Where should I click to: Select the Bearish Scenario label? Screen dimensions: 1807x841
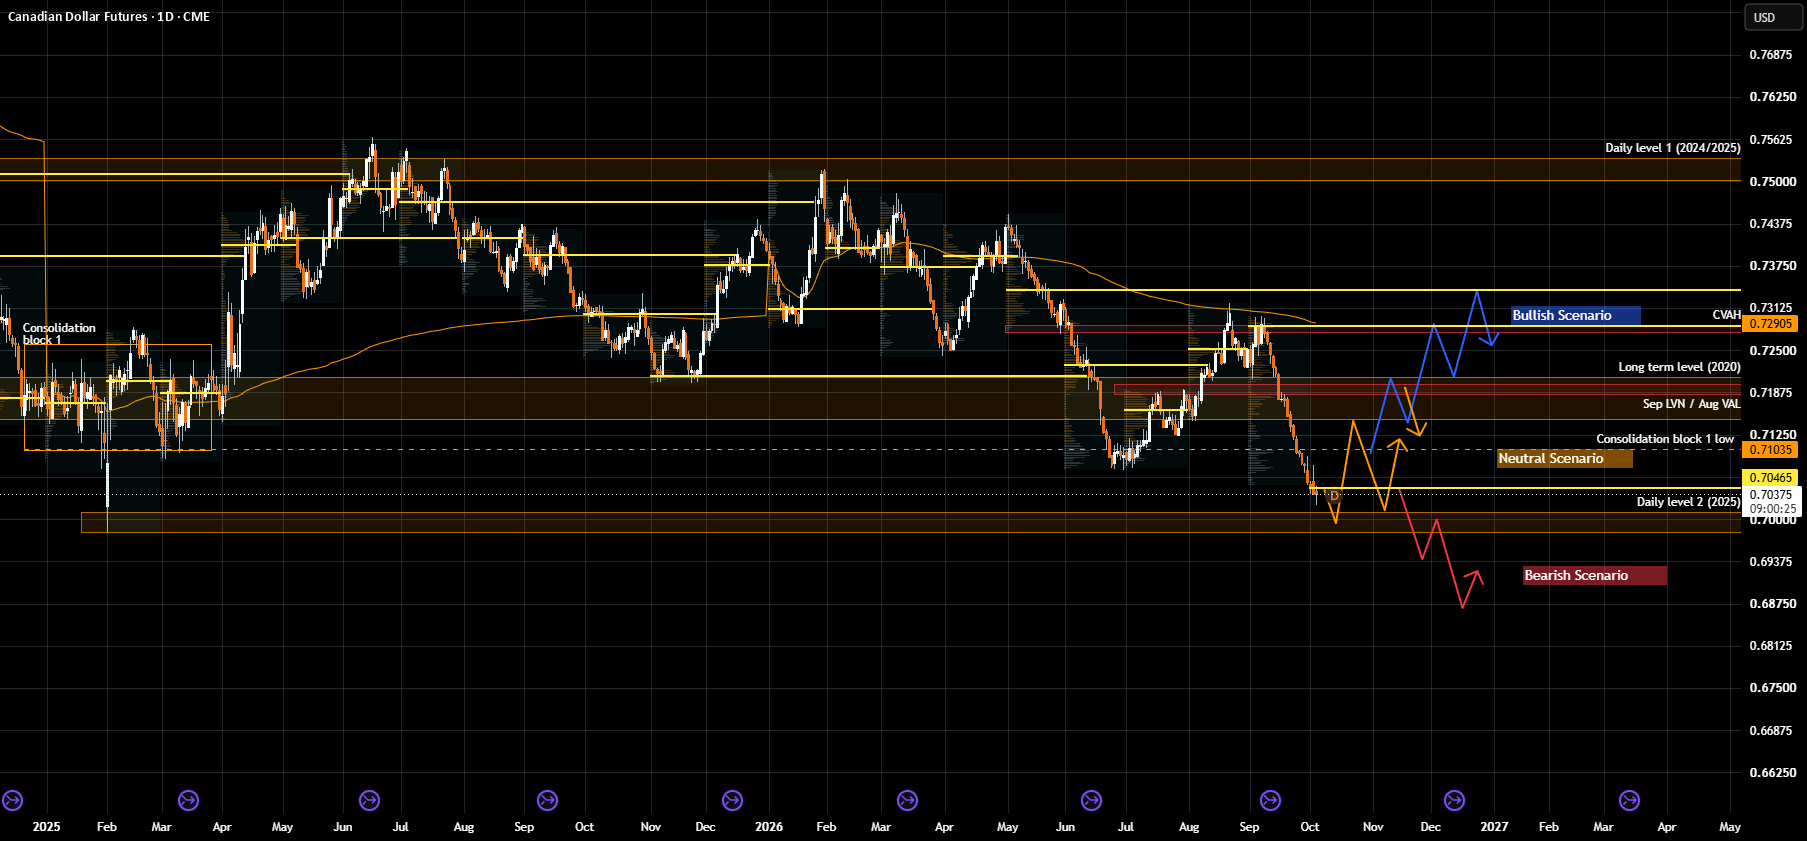click(1595, 575)
